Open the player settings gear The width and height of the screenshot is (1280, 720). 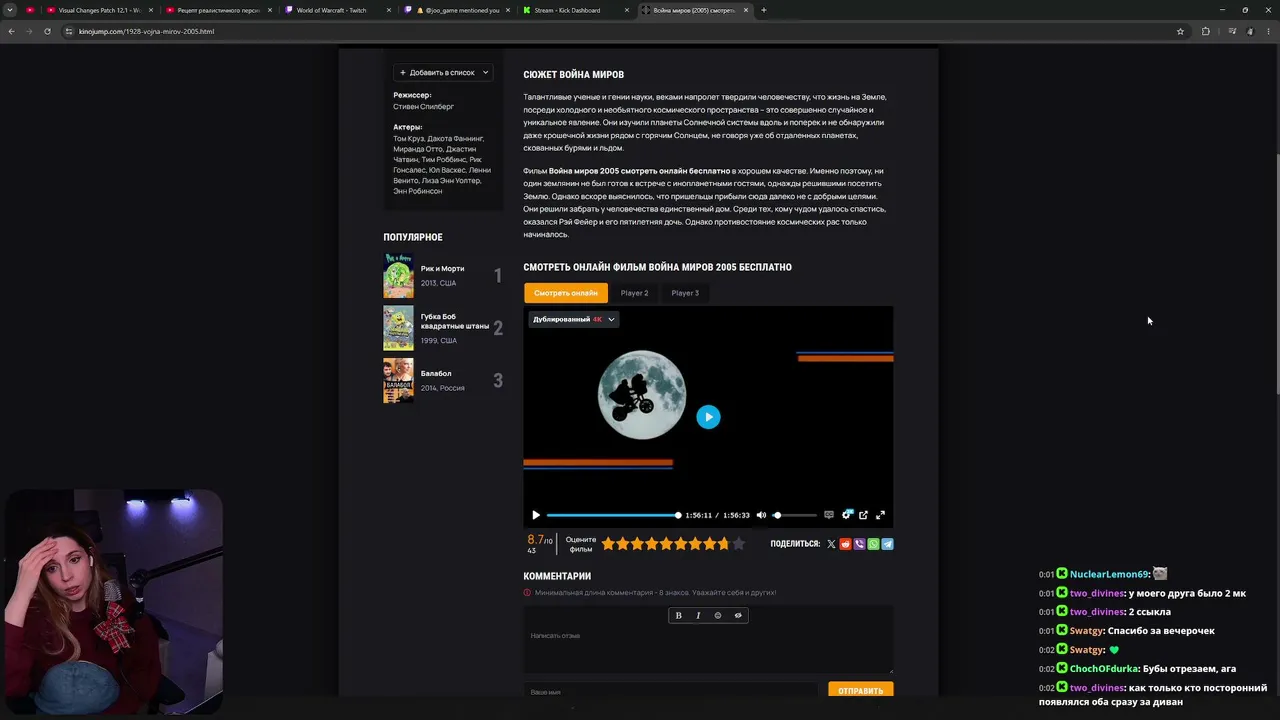[x=847, y=515]
